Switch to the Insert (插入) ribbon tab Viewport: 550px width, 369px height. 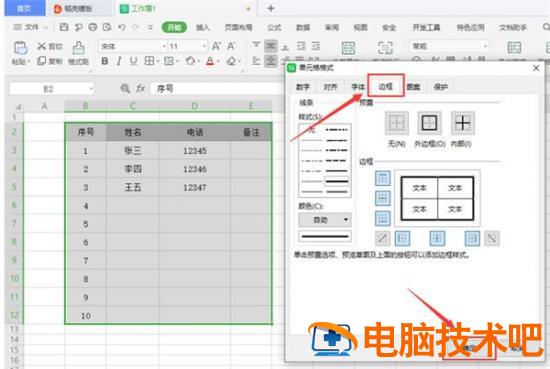coord(202,27)
